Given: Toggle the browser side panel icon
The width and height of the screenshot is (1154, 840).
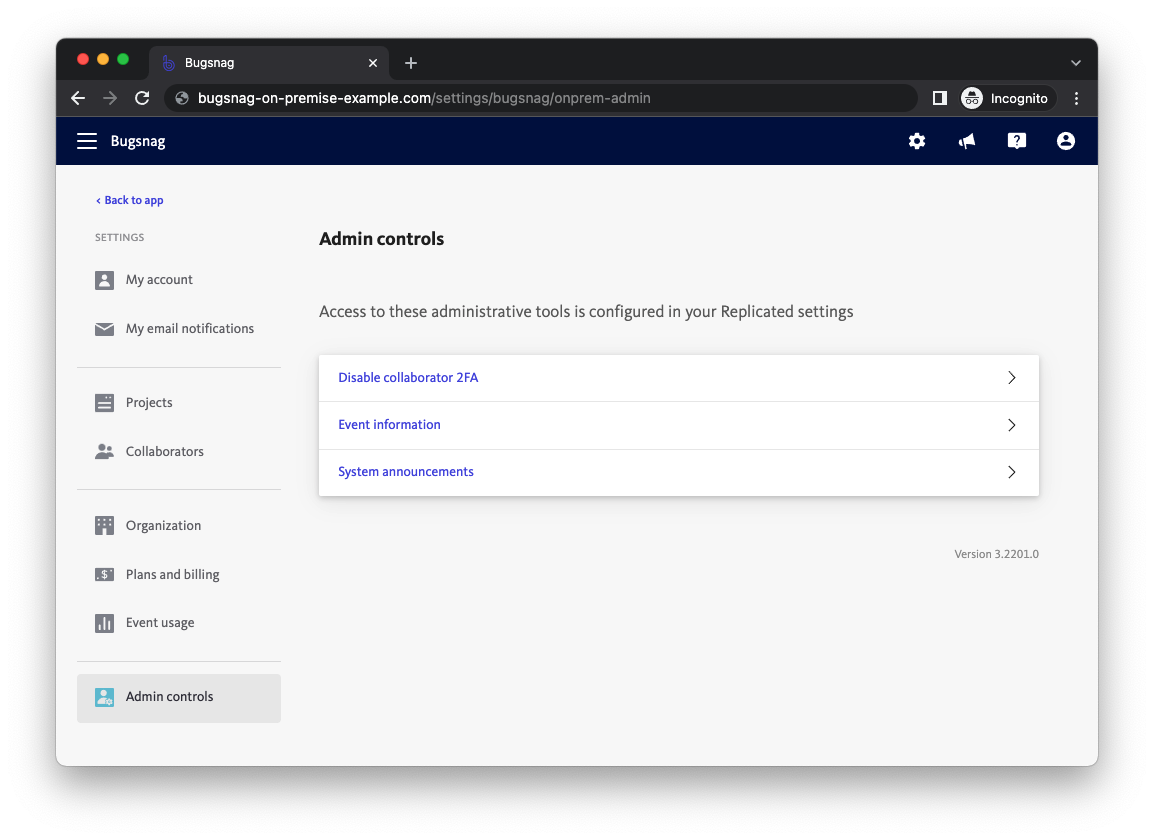Looking at the screenshot, I should 939,98.
